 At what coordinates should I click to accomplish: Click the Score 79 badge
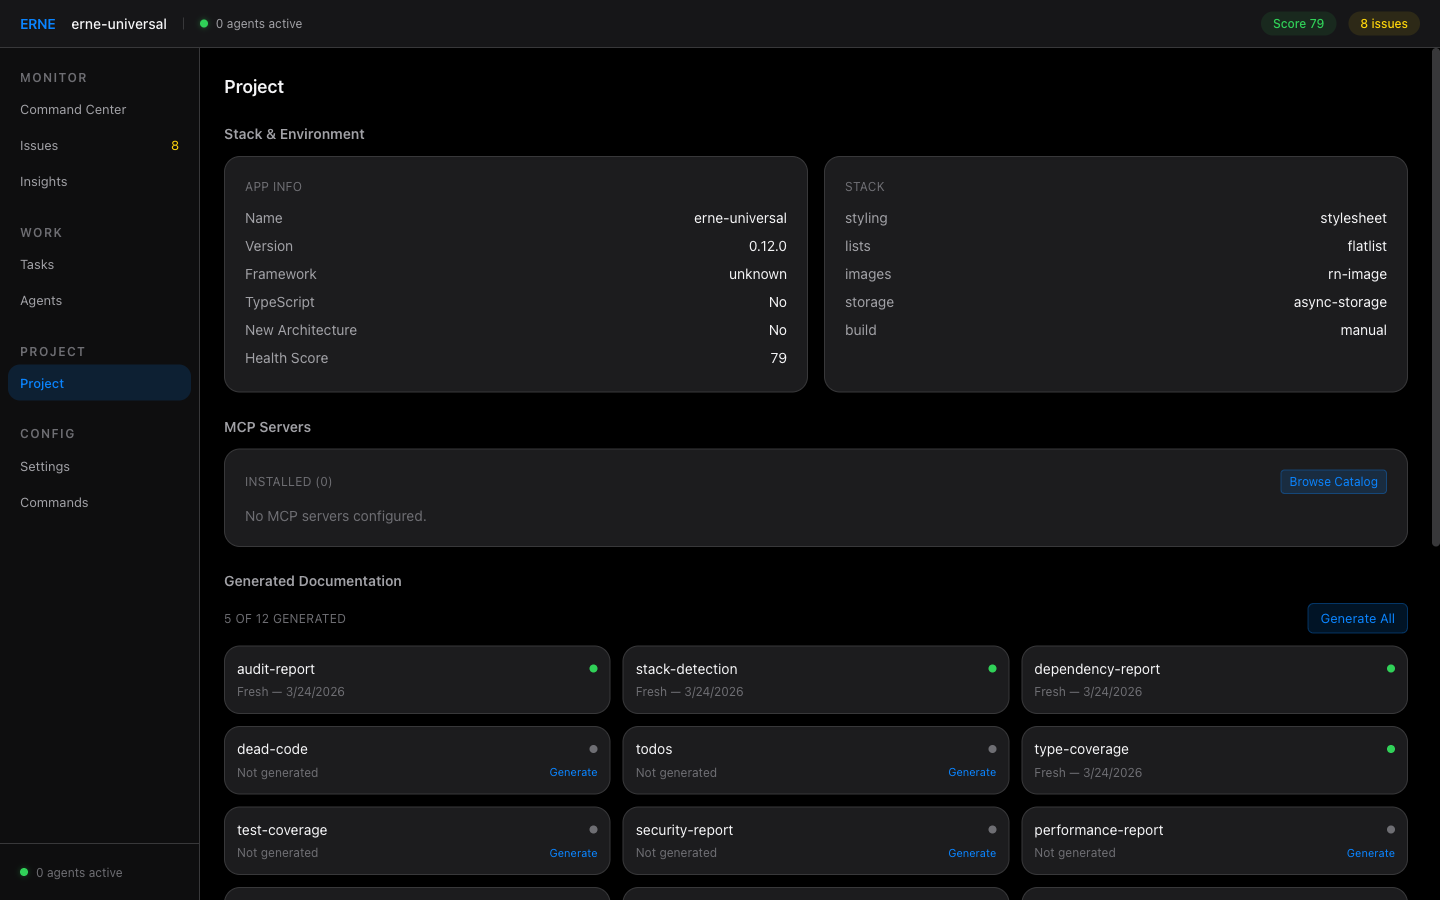click(x=1297, y=24)
